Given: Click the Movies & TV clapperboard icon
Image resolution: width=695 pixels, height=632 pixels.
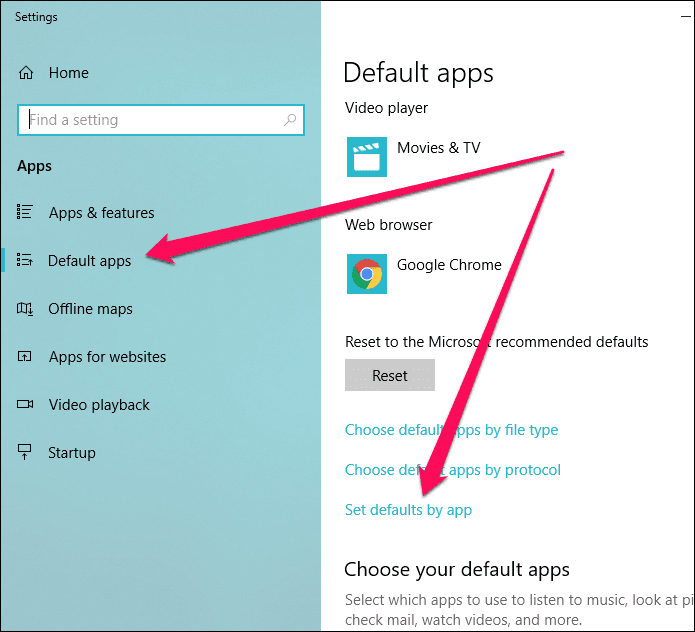Looking at the screenshot, I should pos(367,157).
